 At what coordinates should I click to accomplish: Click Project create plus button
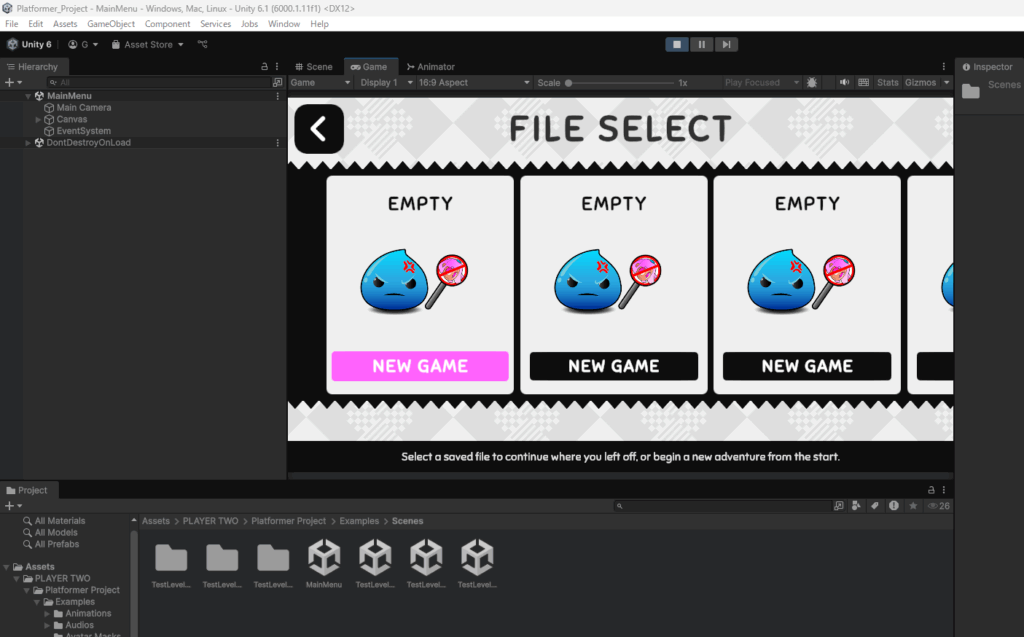pos(13,506)
